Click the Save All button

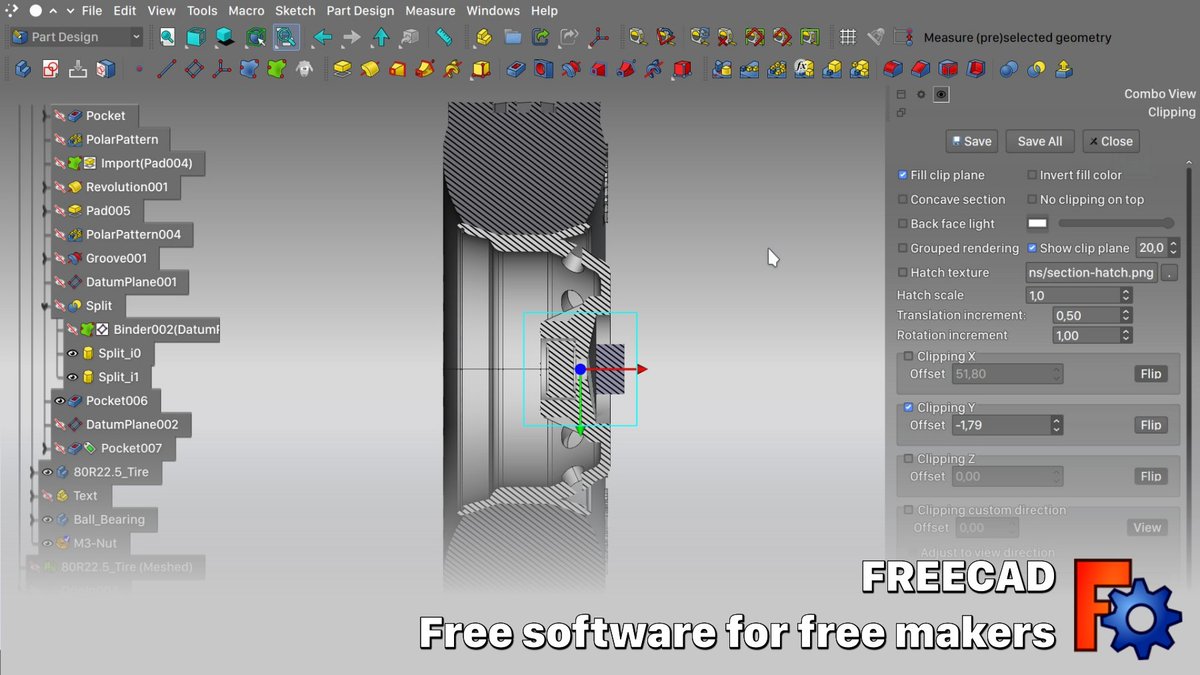point(1039,141)
